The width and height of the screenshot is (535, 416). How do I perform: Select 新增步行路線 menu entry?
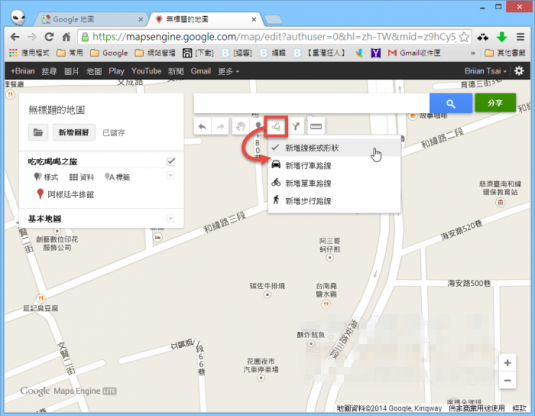(x=334, y=201)
